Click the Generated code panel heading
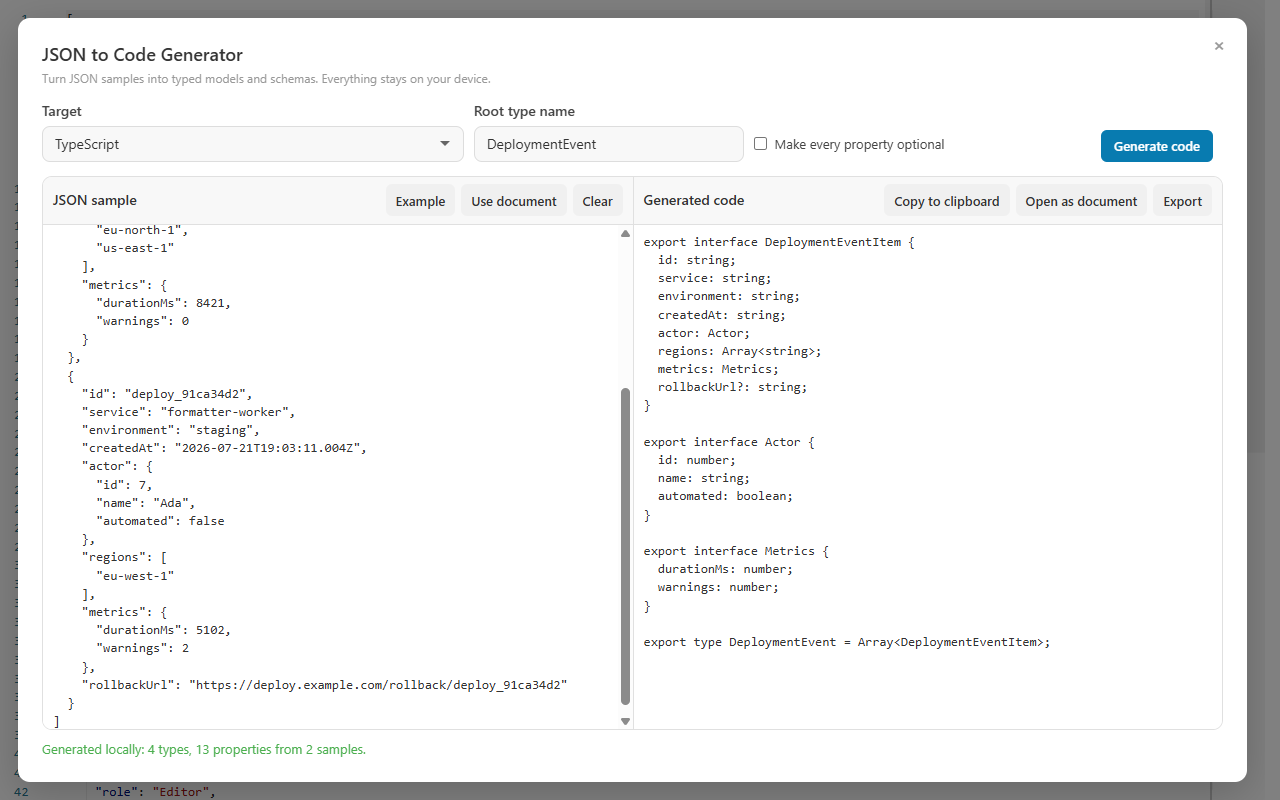 694,200
